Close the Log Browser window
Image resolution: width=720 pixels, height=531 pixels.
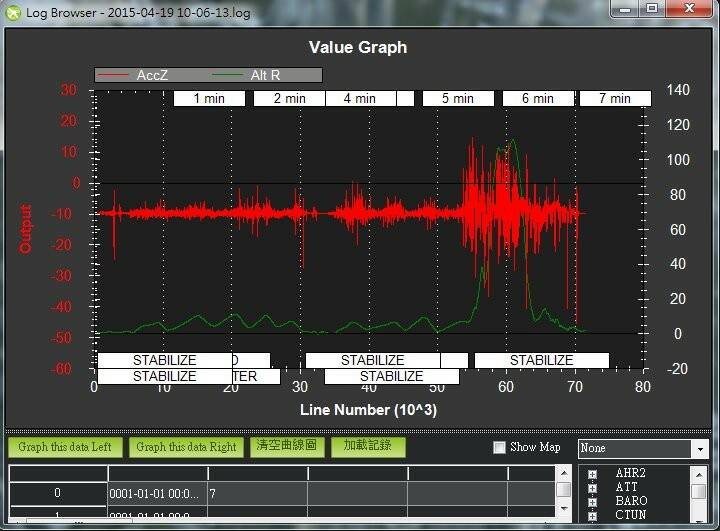(x=689, y=9)
